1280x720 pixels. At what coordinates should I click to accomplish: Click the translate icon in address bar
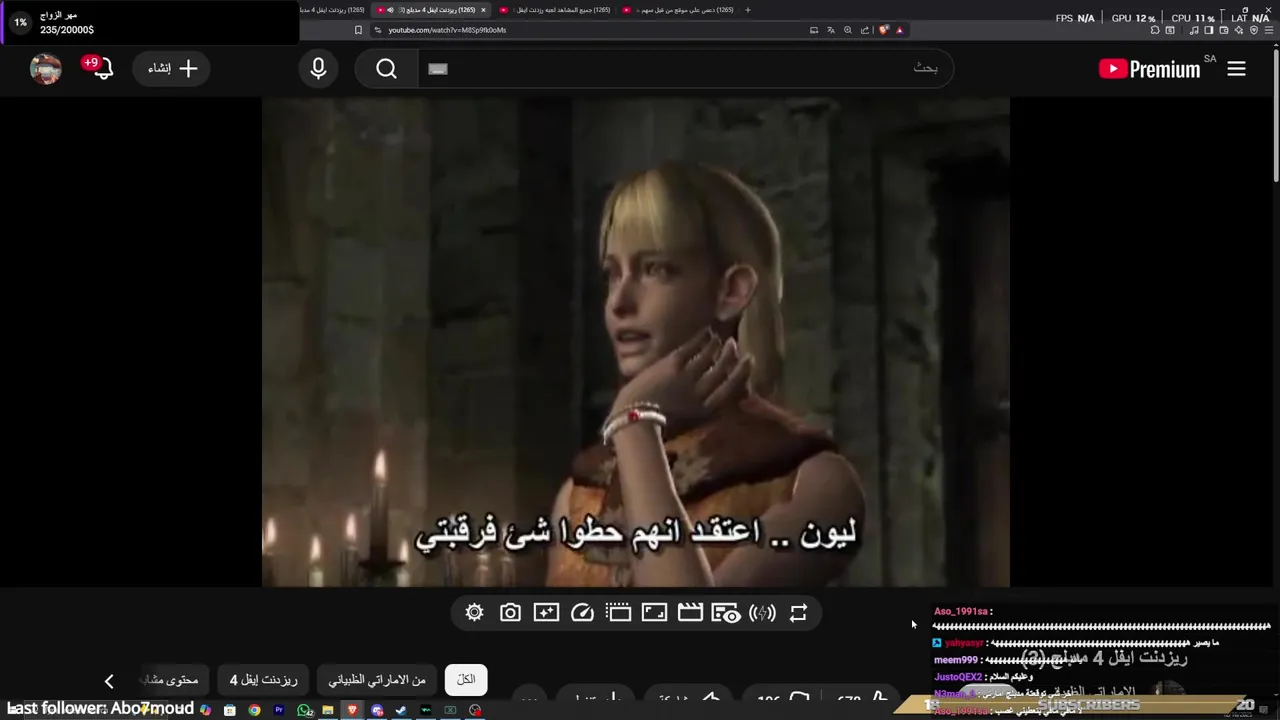[830, 30]
